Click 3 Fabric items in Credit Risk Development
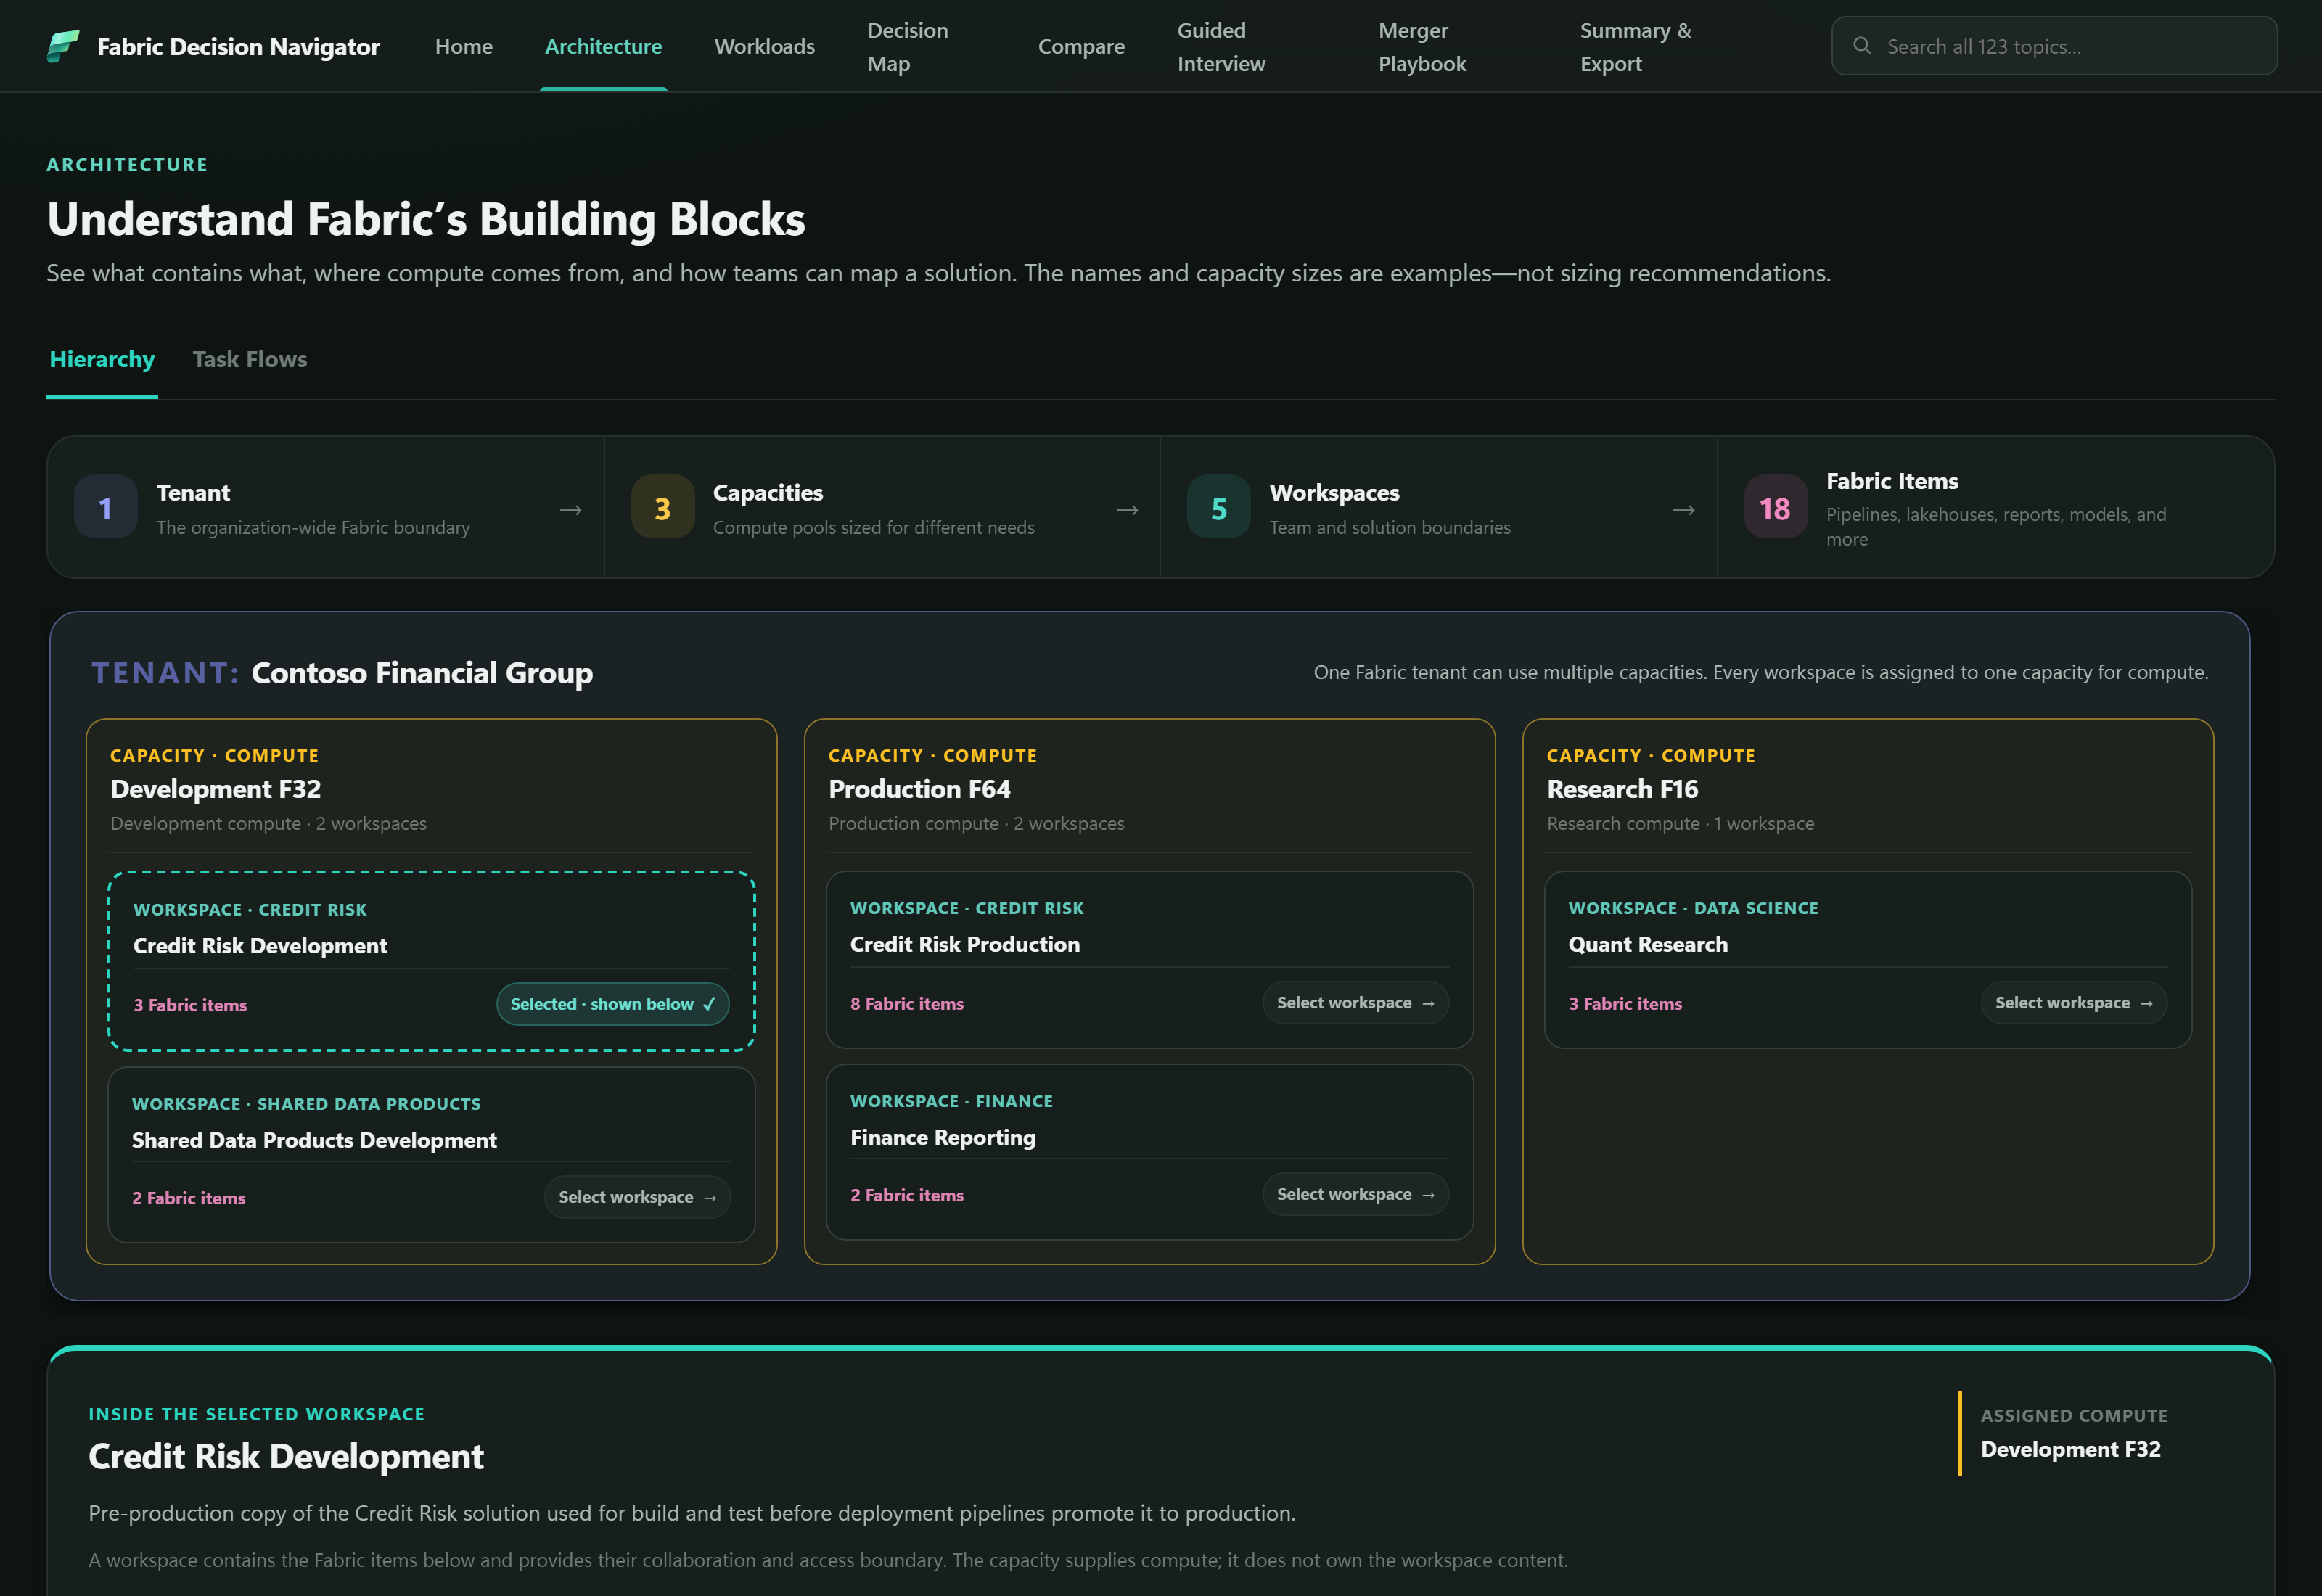 tap(190, 1005)
